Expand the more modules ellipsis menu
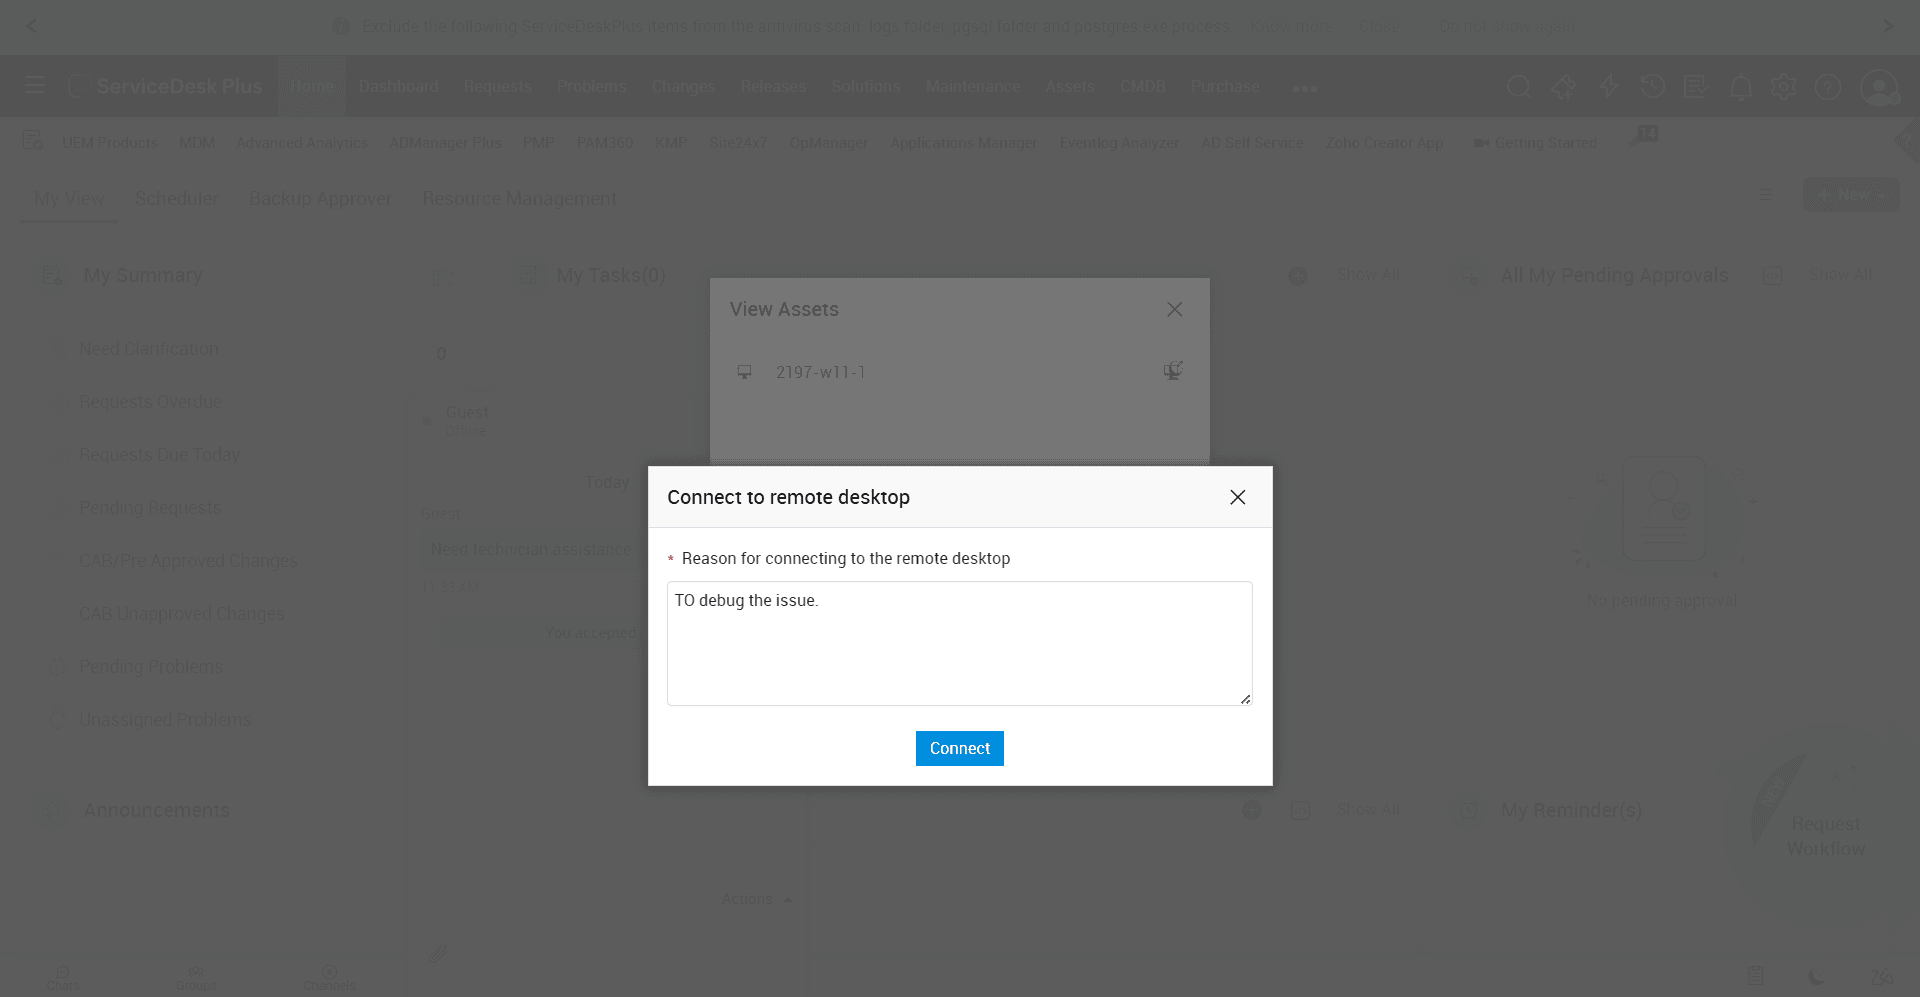 pos(1304,88)
